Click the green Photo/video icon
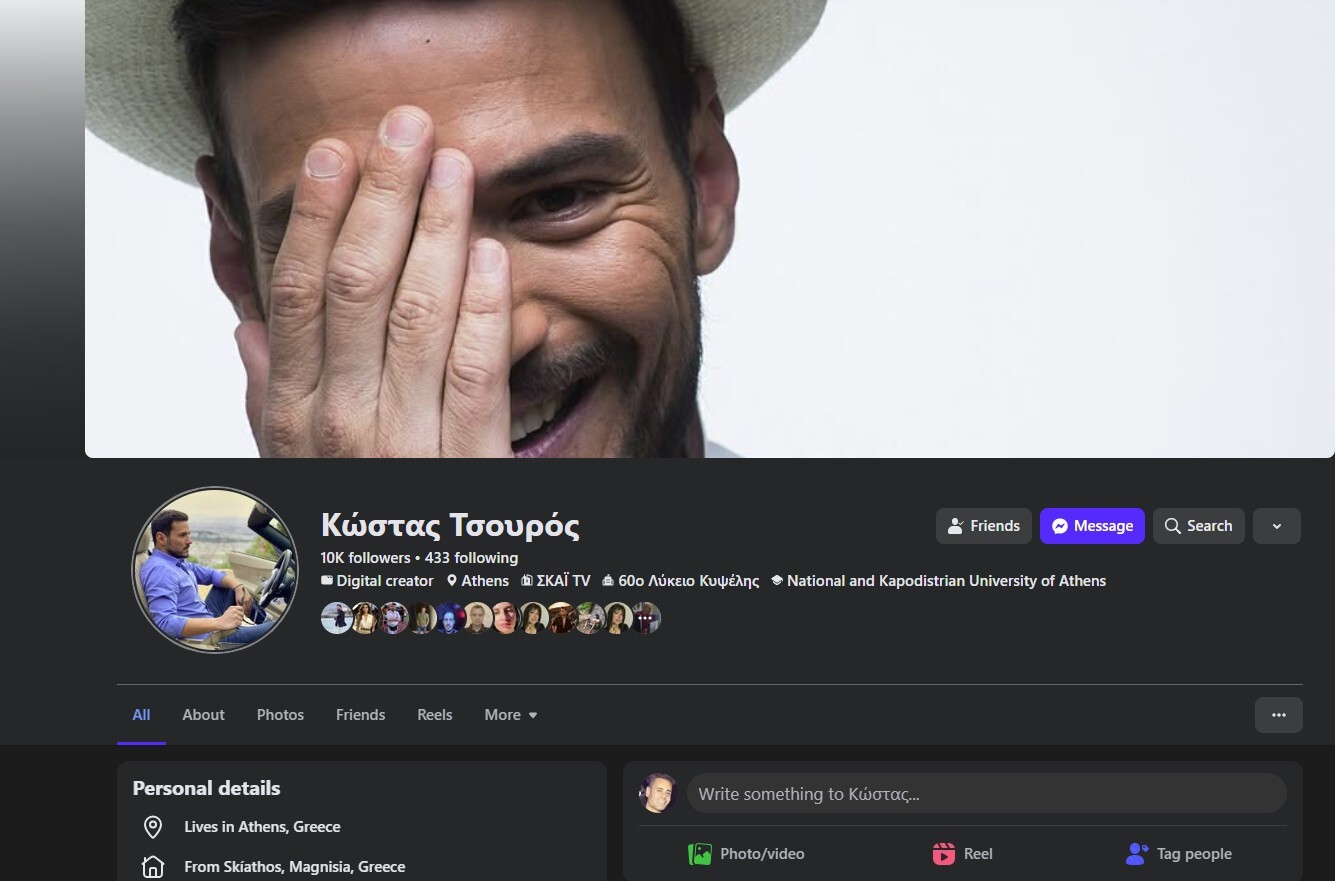Screen dimensions: 1335x881 [x=700, y=854]
